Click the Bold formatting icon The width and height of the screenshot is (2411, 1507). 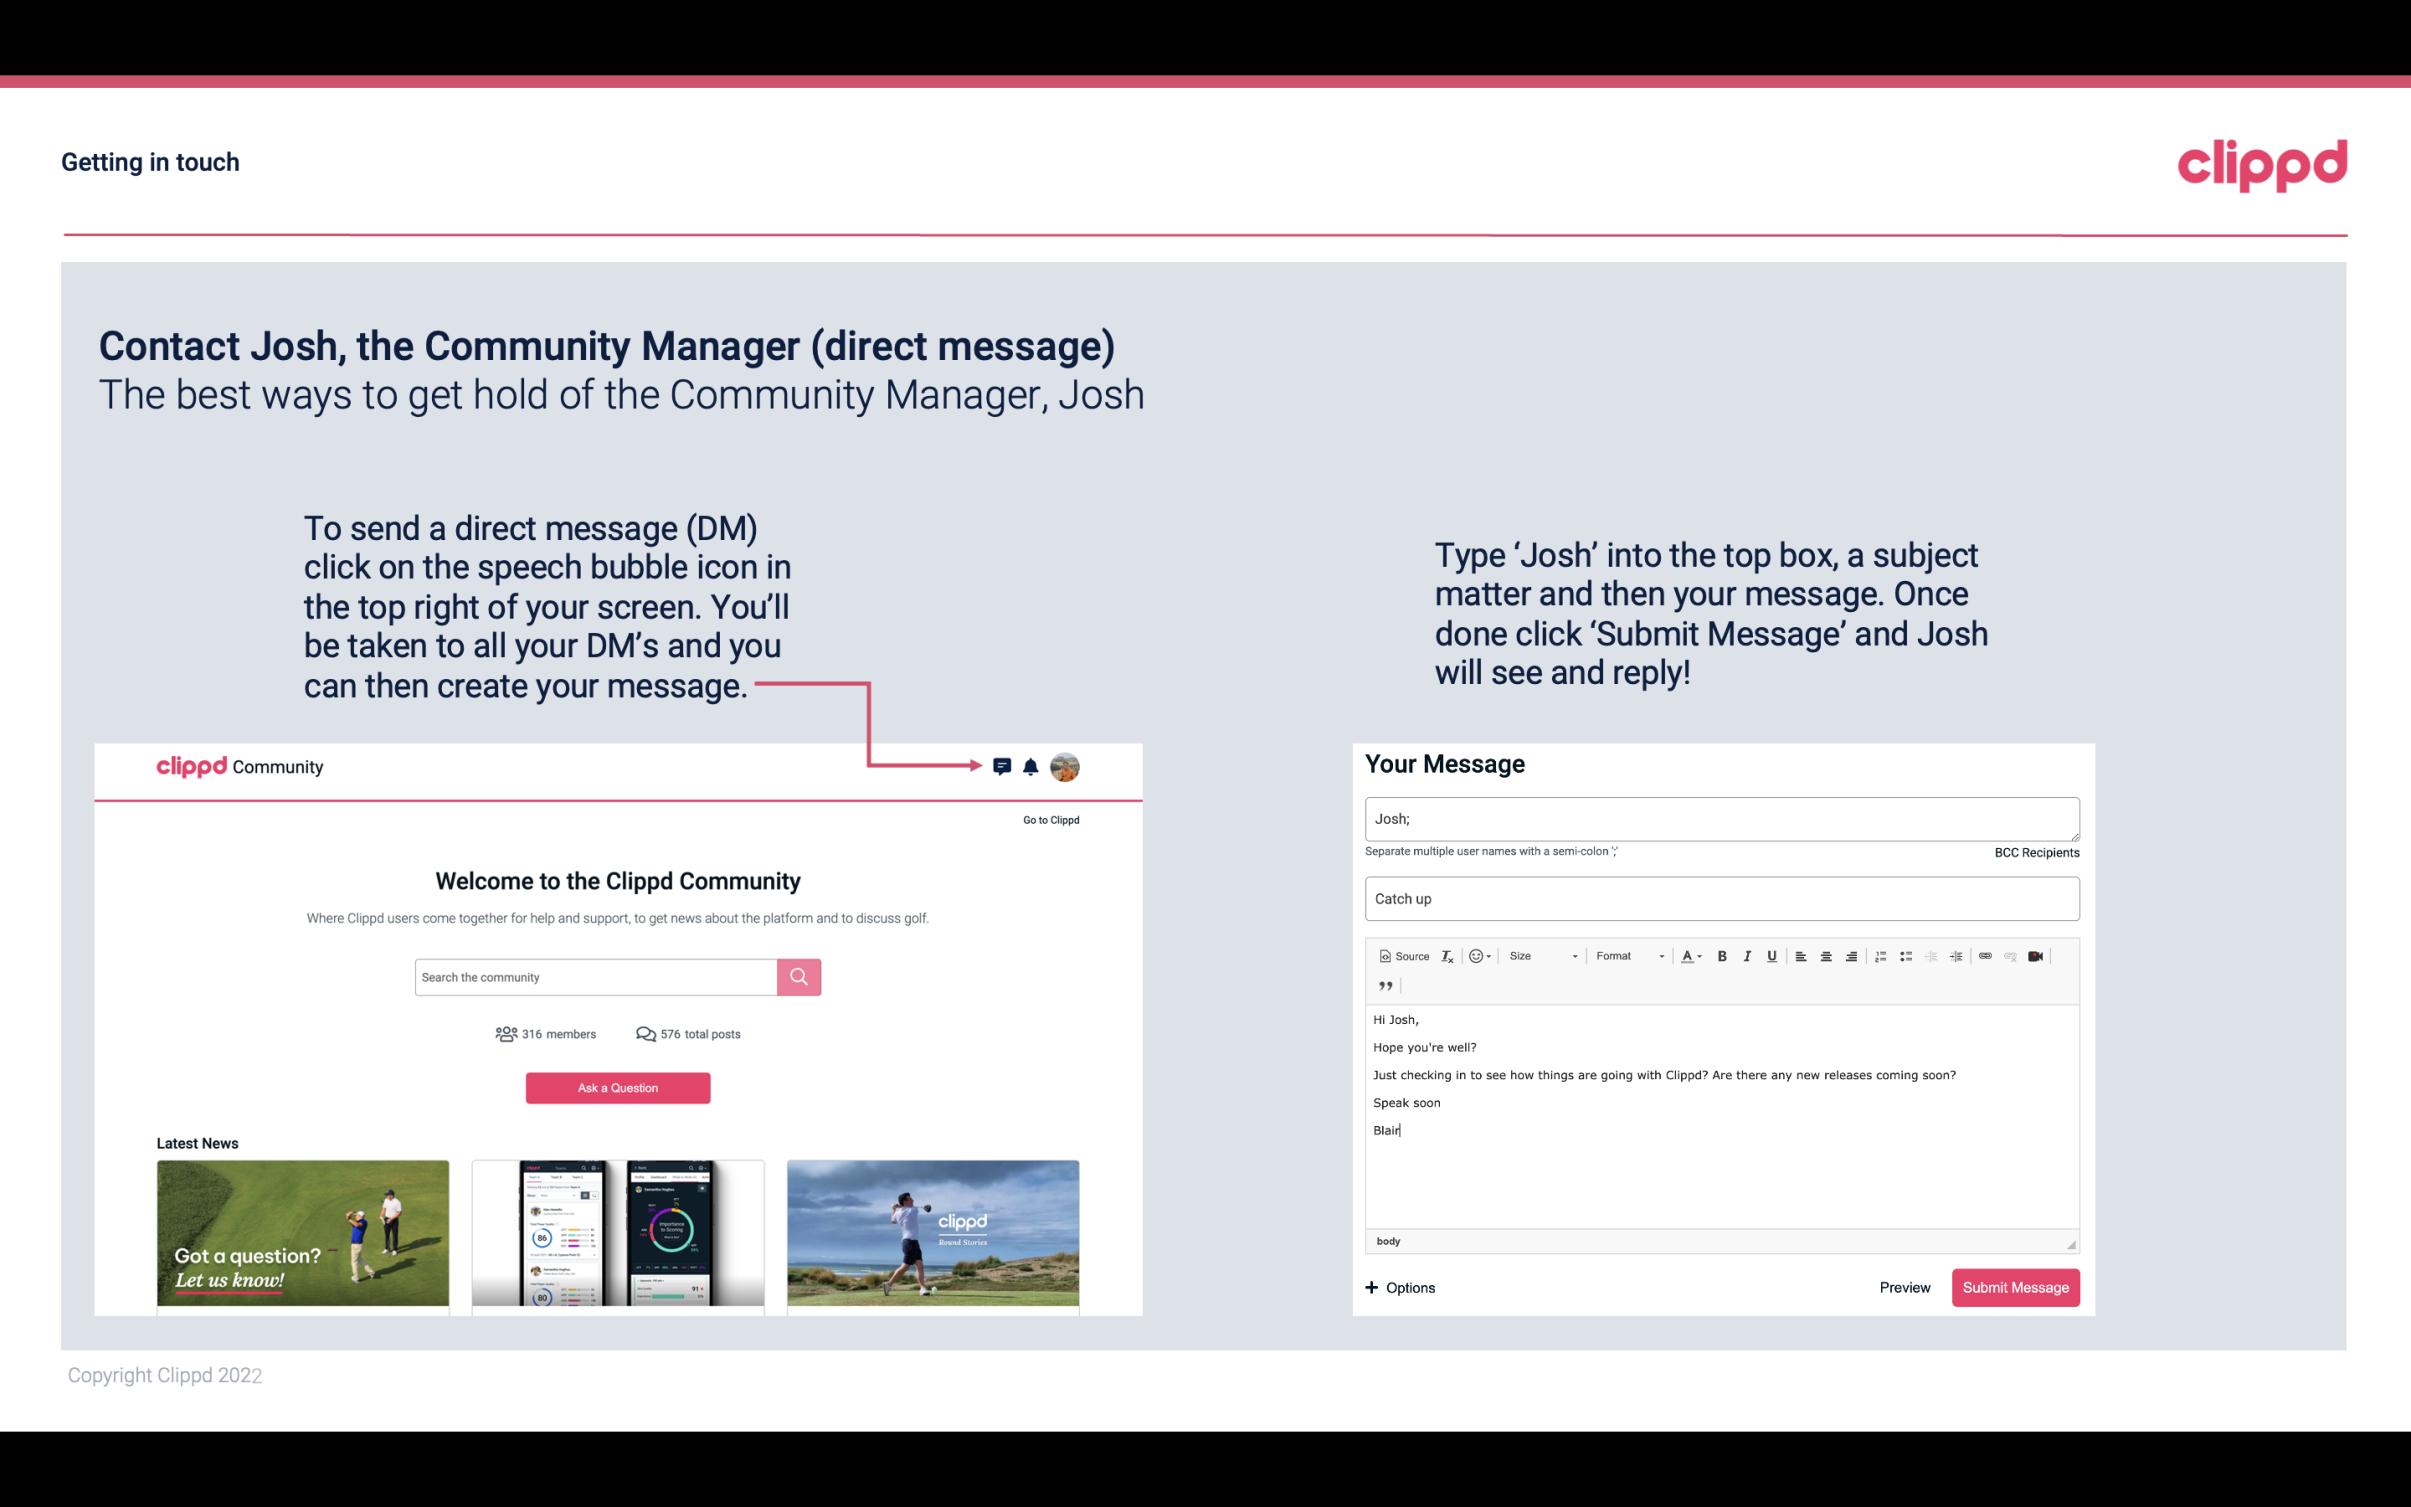point(1722,955)
